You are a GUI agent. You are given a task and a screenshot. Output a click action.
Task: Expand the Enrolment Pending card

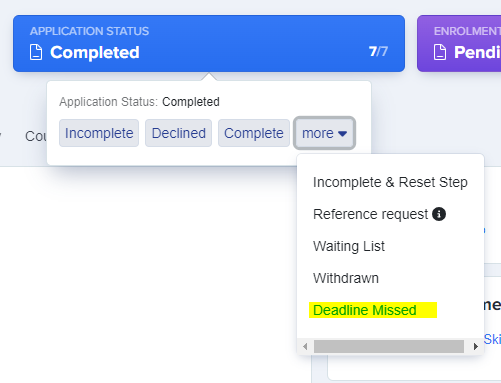[x=459, y=43]
